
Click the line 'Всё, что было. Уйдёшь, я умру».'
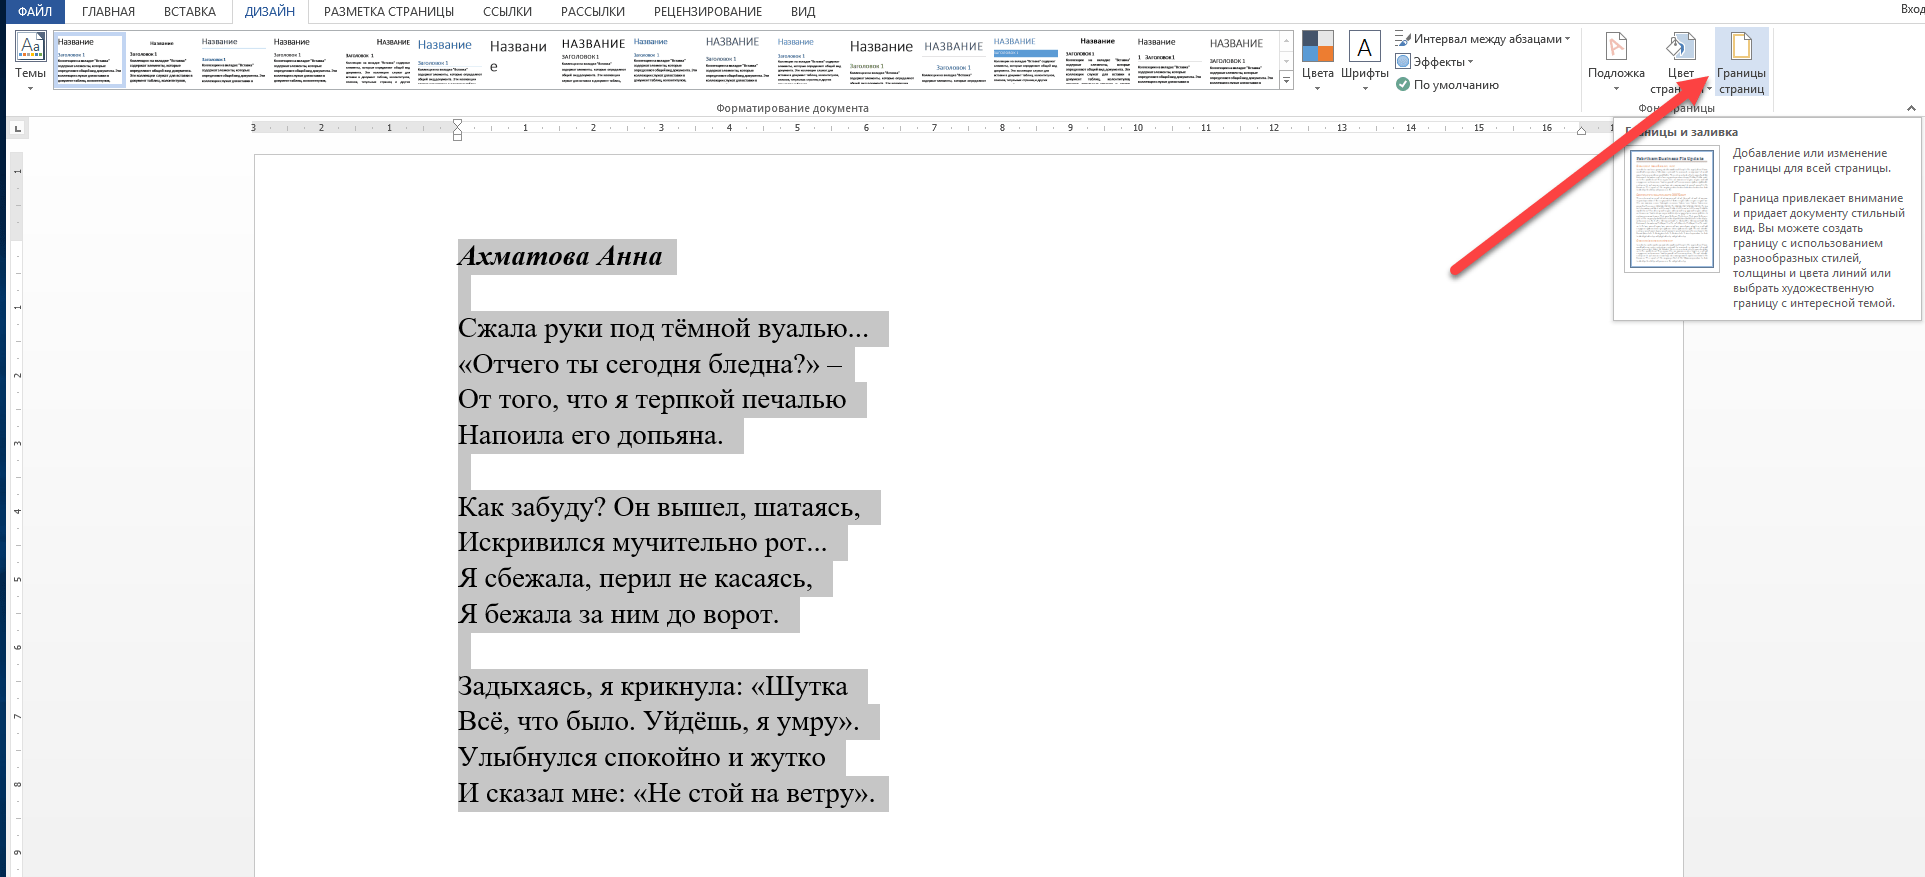coord(658,722)
